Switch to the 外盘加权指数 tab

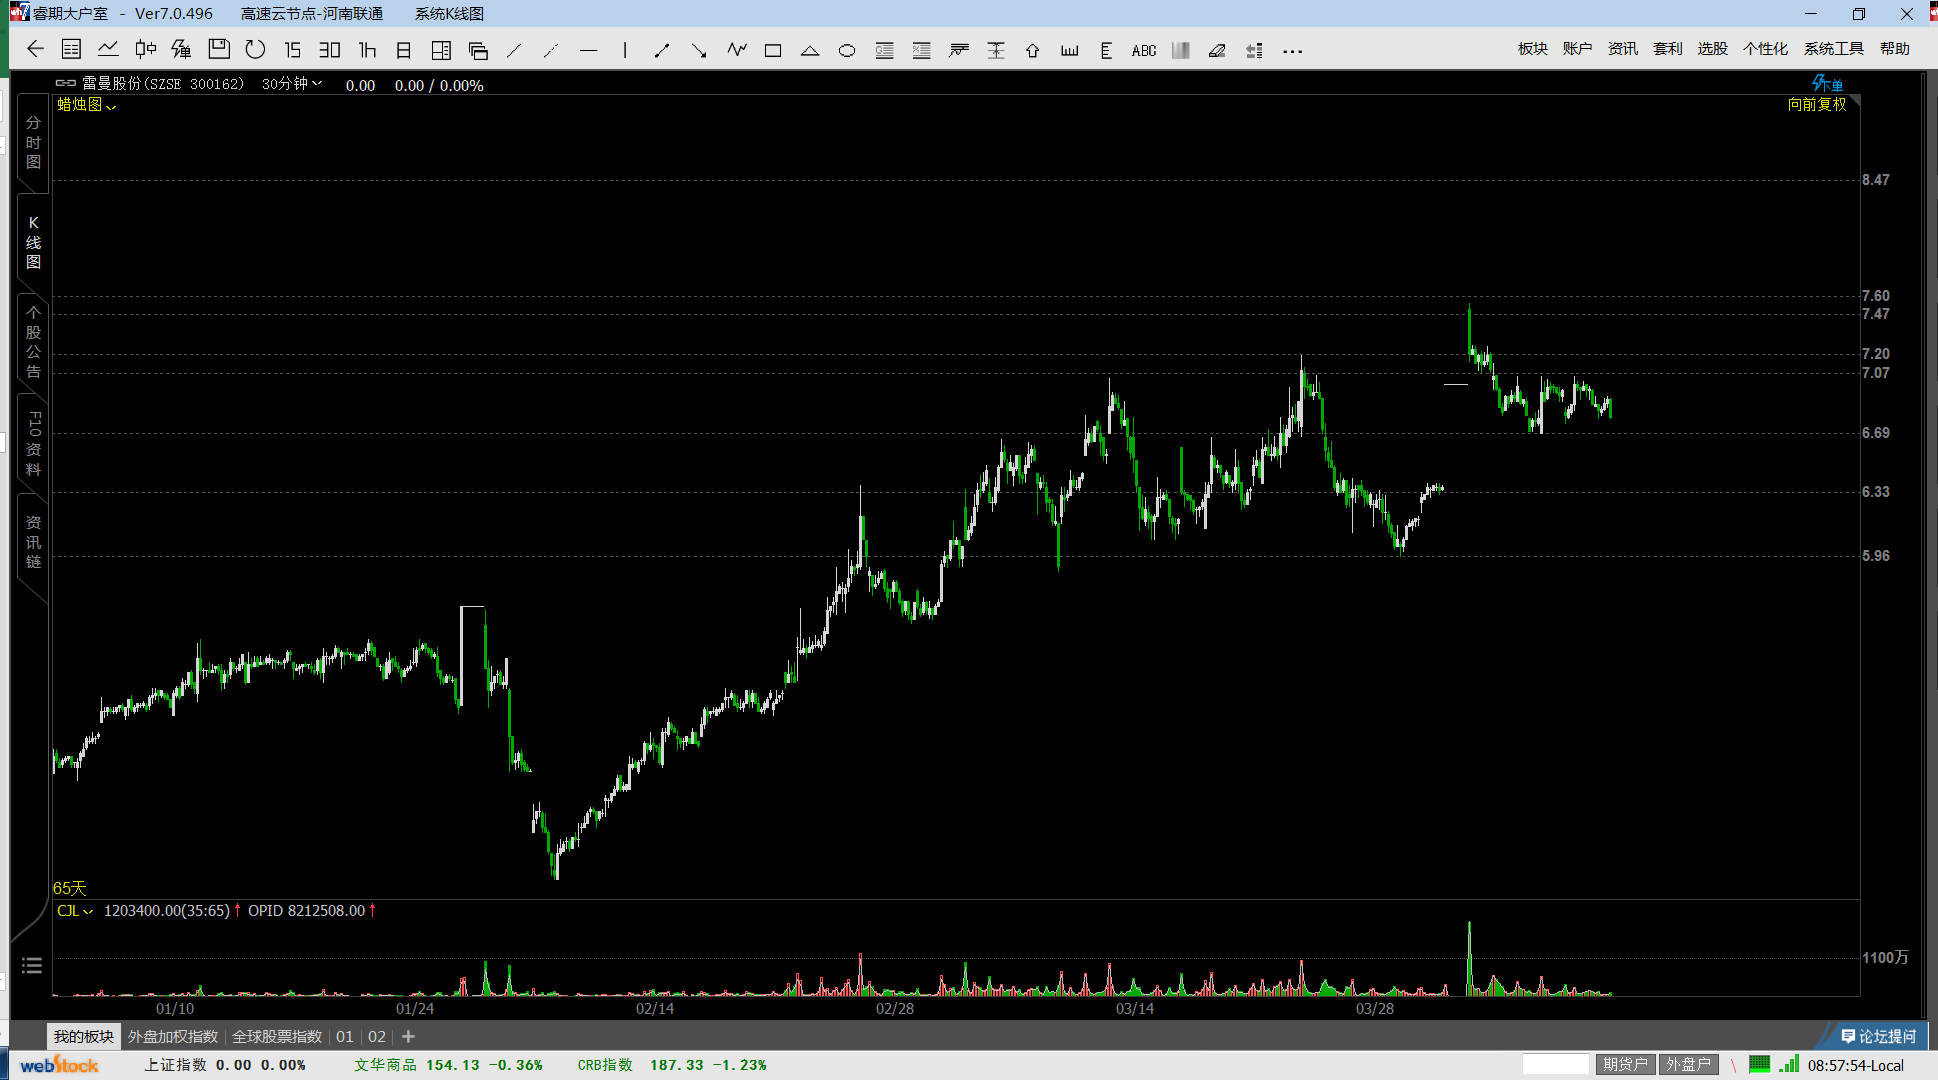(x=173, y=1037)
